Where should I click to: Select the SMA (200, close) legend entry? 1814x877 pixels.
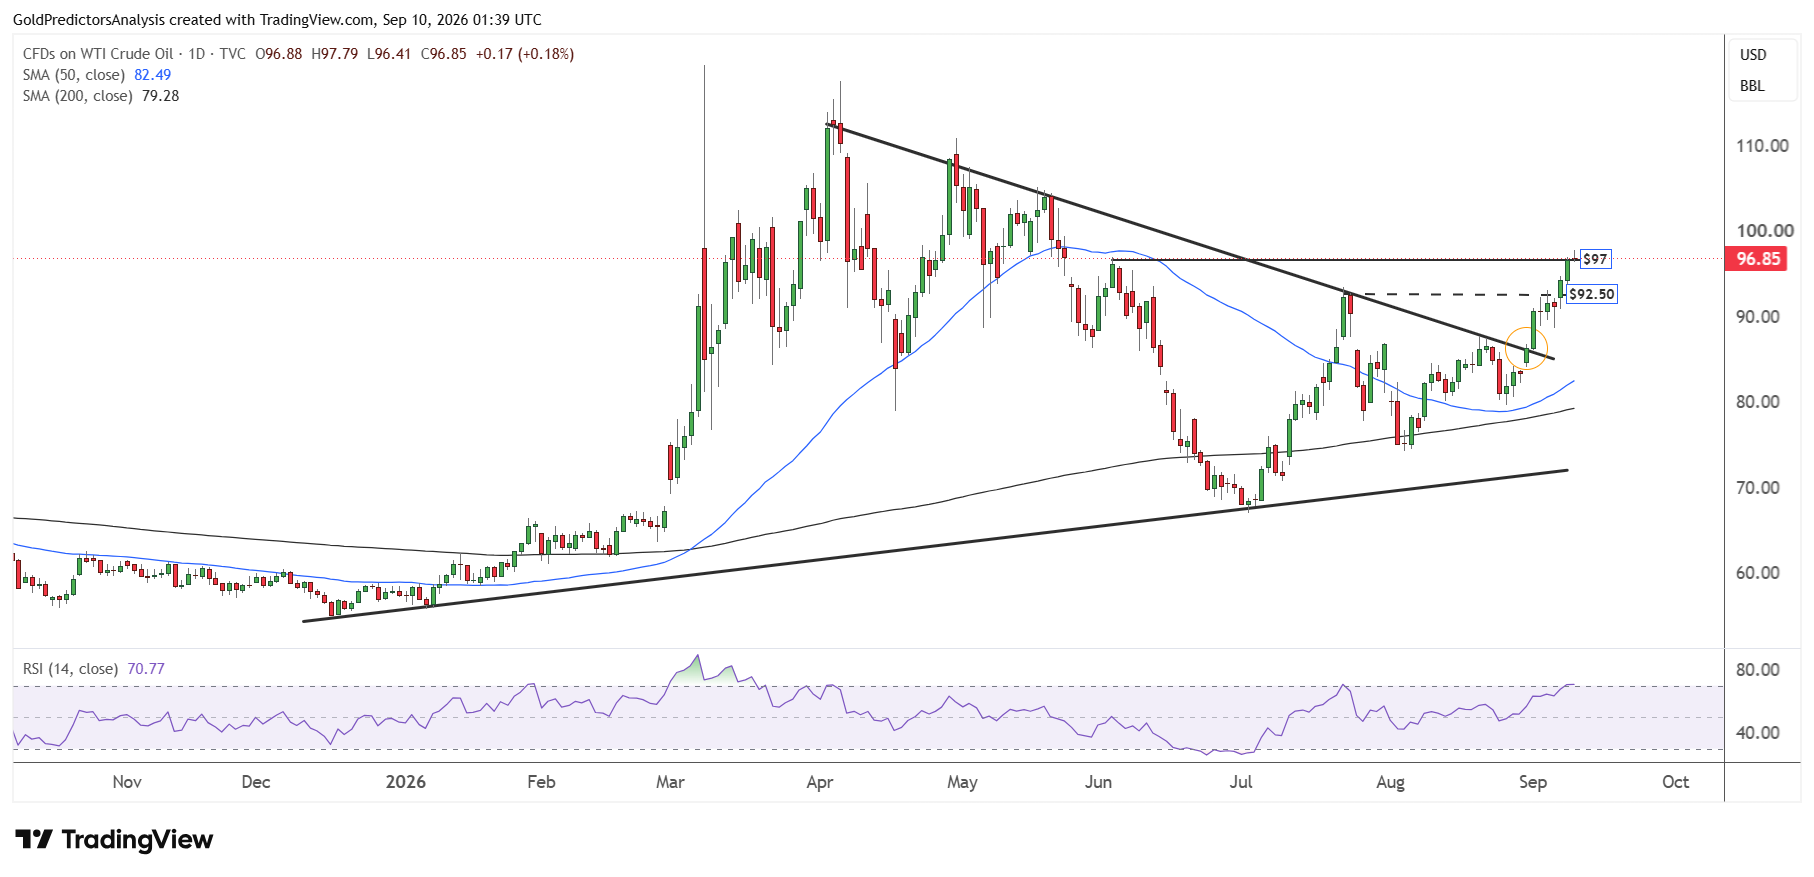tap(78, 96)
